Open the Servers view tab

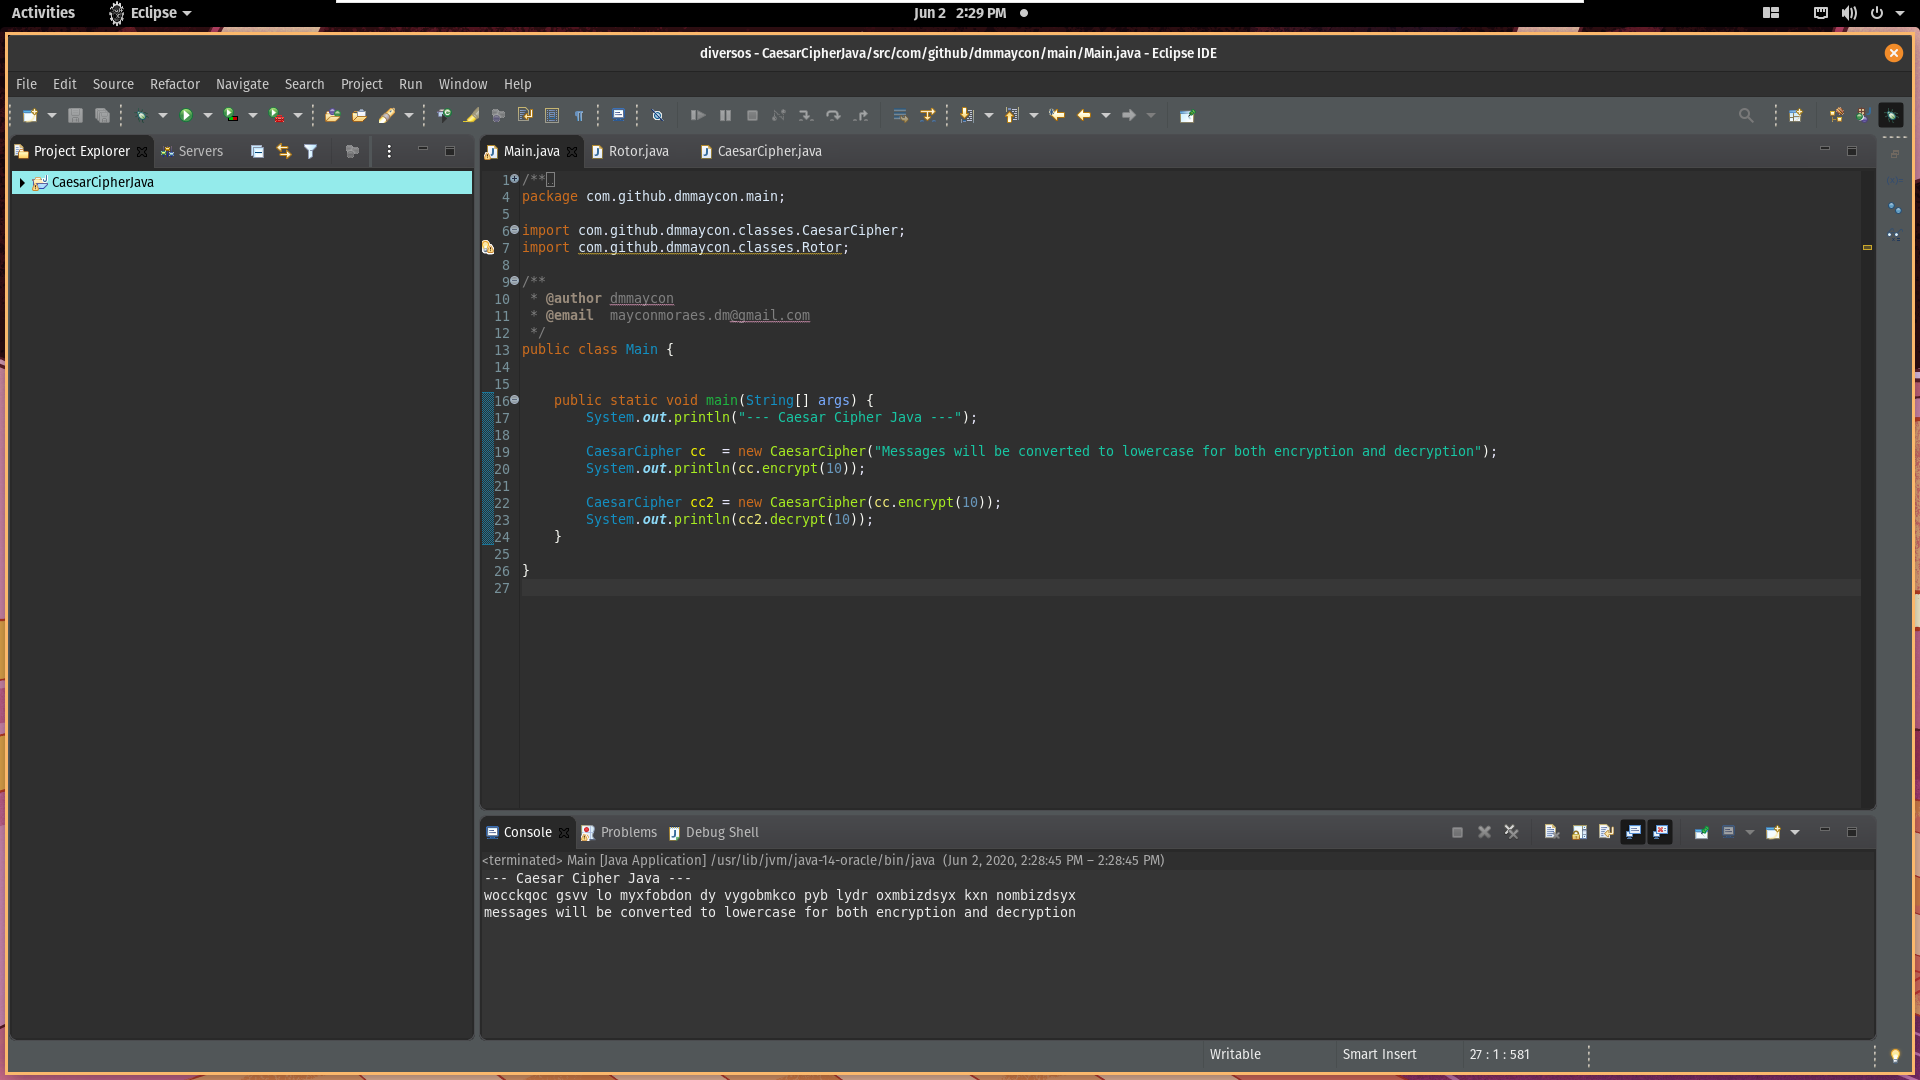point(200,152)
